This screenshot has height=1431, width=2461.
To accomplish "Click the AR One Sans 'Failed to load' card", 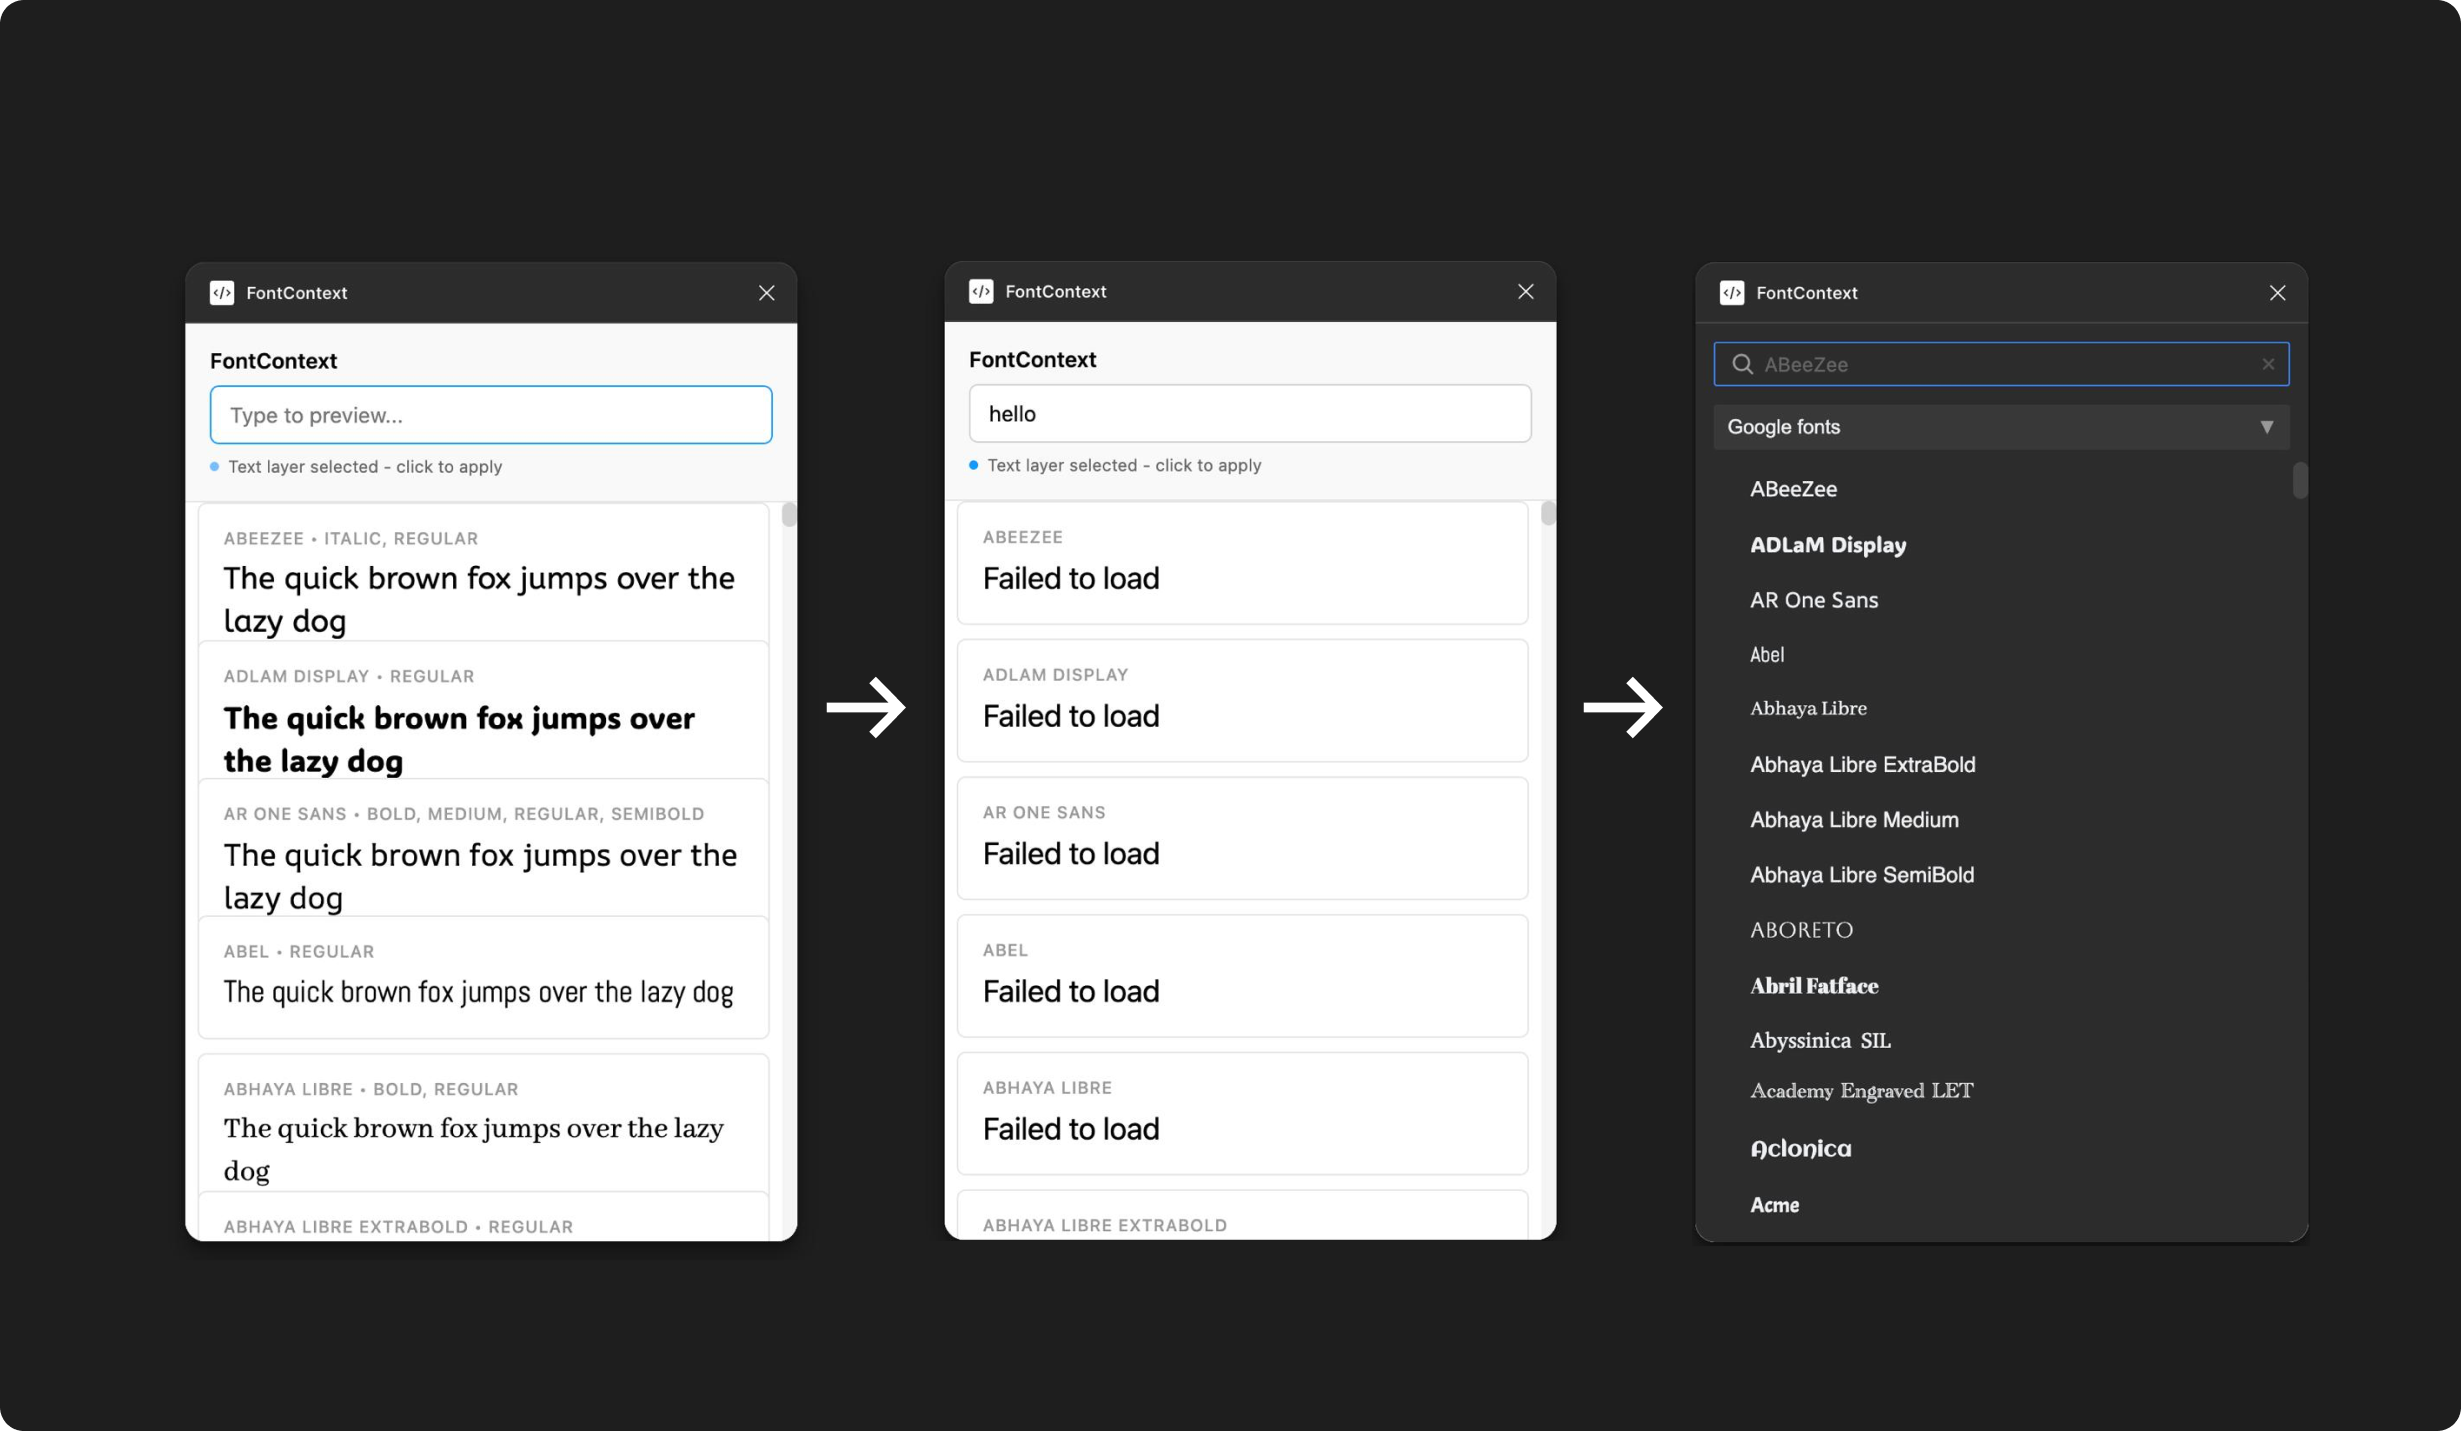I will coord(1241,838).
